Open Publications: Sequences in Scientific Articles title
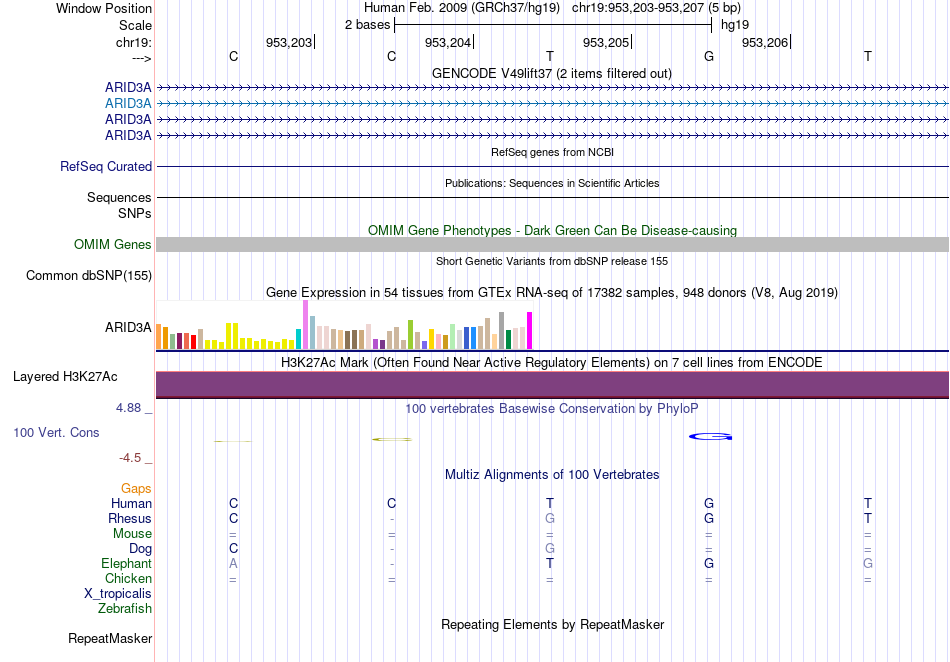This screenshot has width=950, height=662. pos(552,183)
